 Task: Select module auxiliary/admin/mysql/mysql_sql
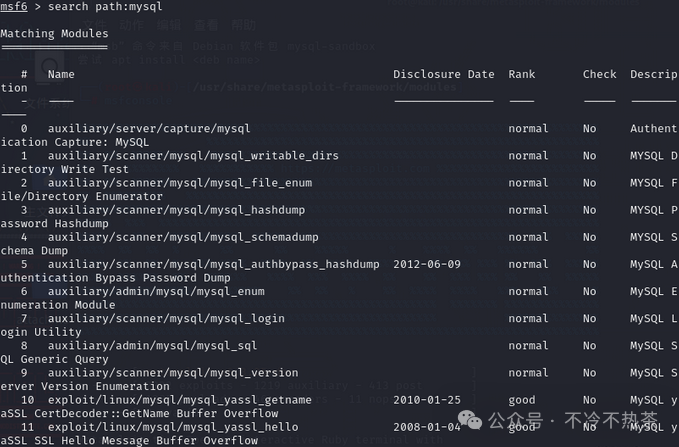coord(152,346)
